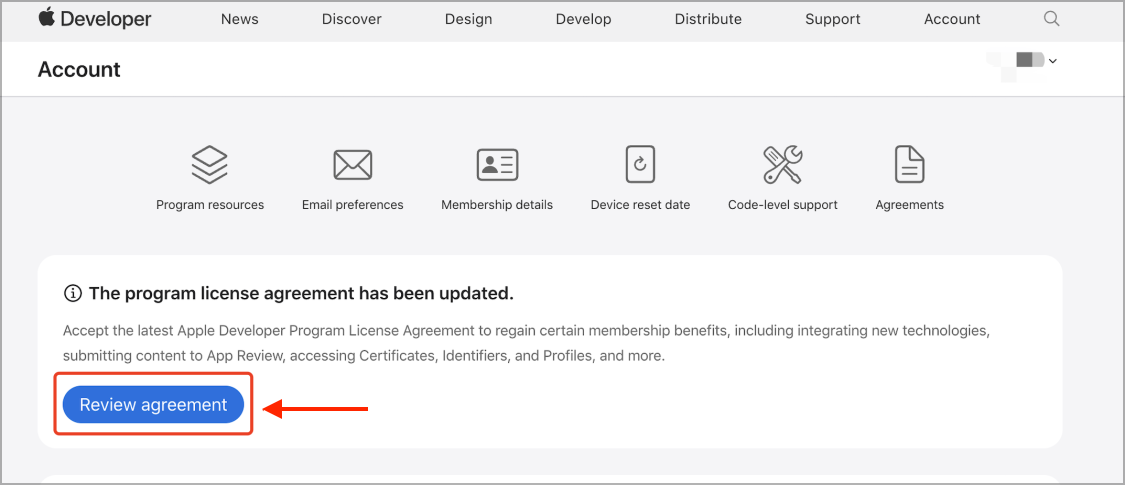
Task: Open the search magnifier icon
Action: coord(1051,19)
